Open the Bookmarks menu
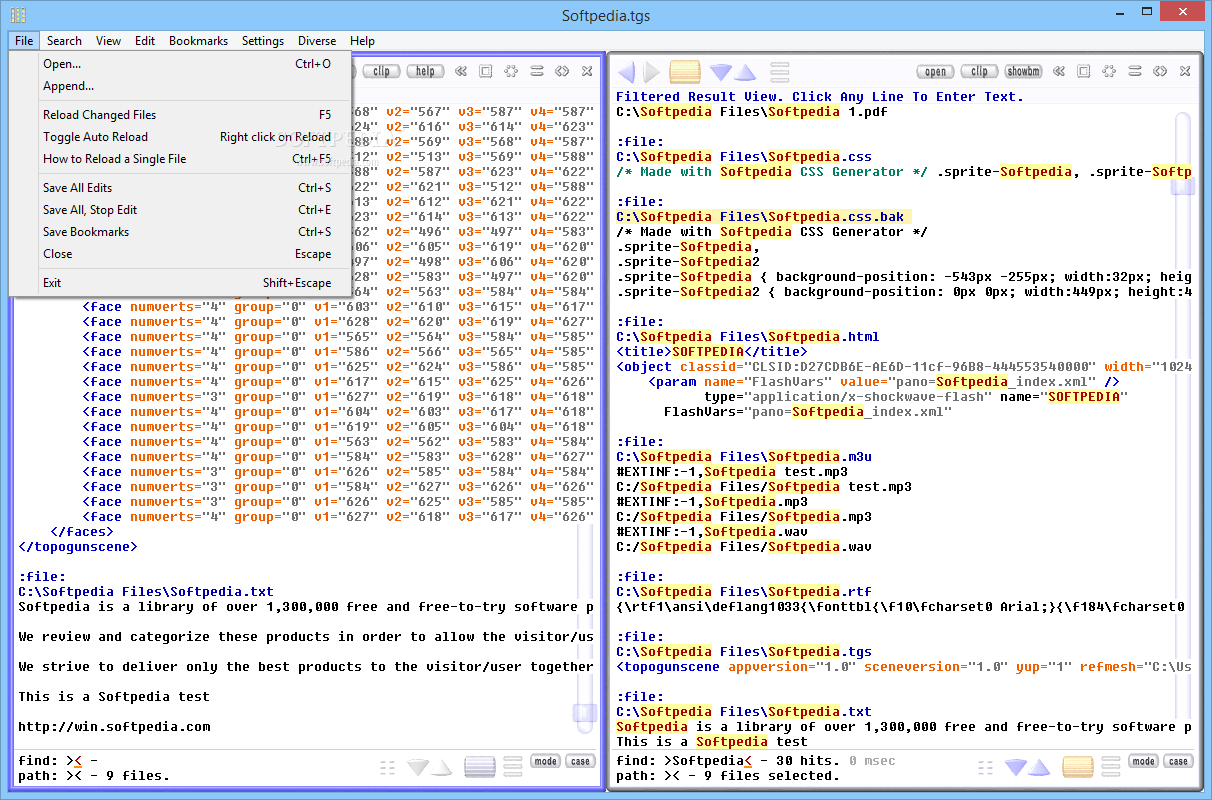 click(198, 41)
